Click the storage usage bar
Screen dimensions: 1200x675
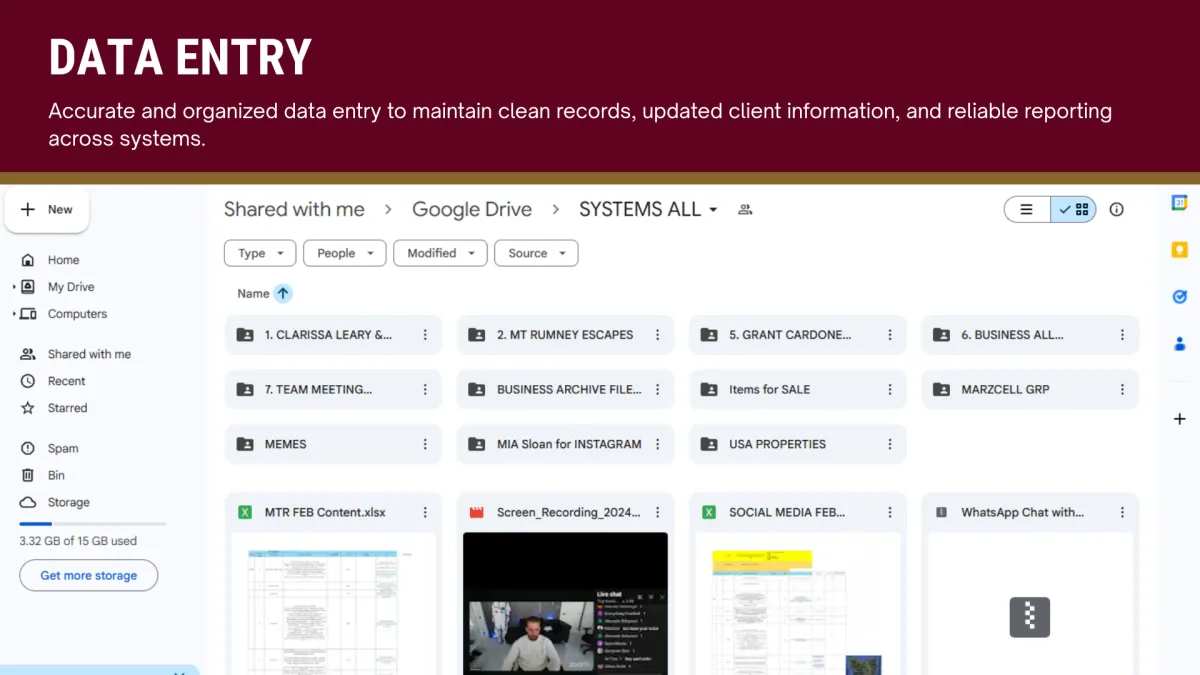tap(93, 524)
